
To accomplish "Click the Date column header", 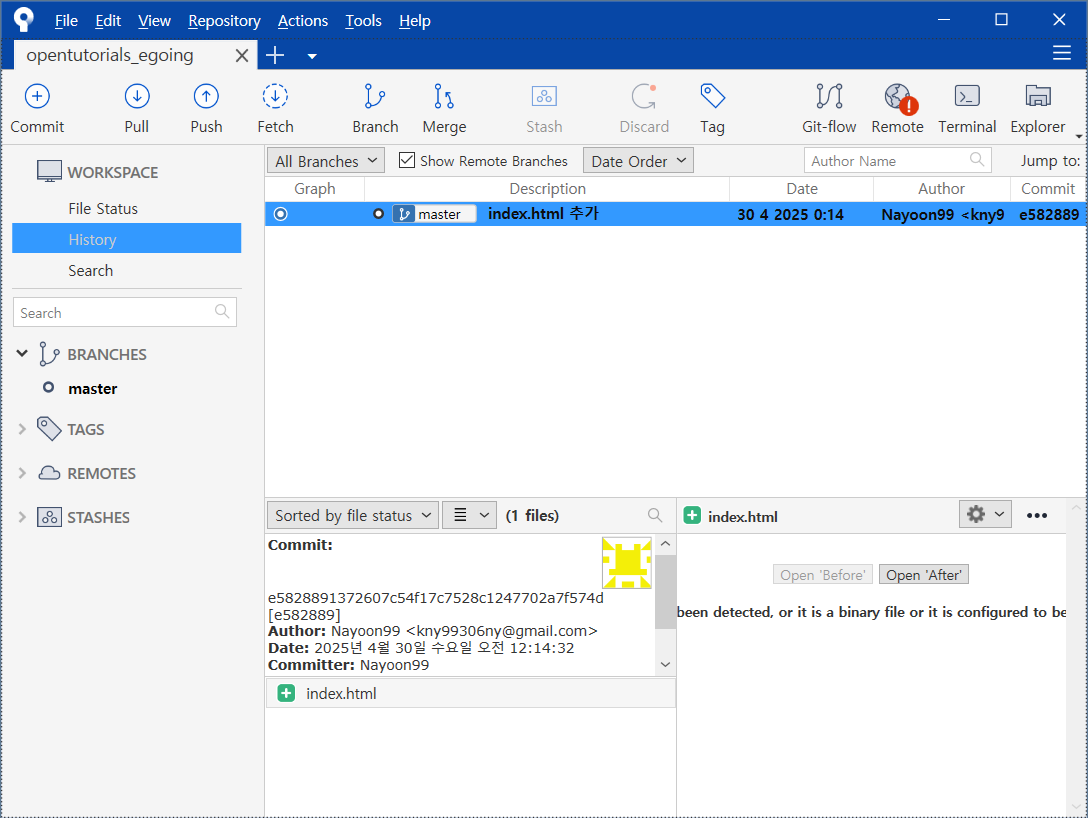I will (801, 189).
